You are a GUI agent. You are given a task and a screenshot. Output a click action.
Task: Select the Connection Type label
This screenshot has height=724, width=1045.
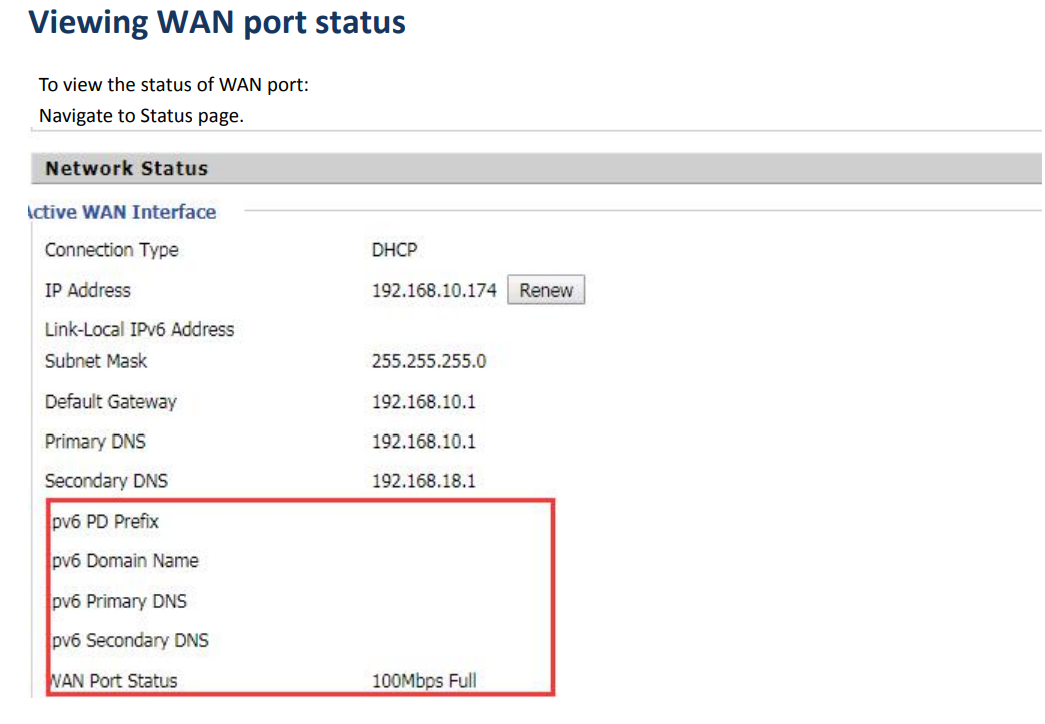click(x=111, y=250)
